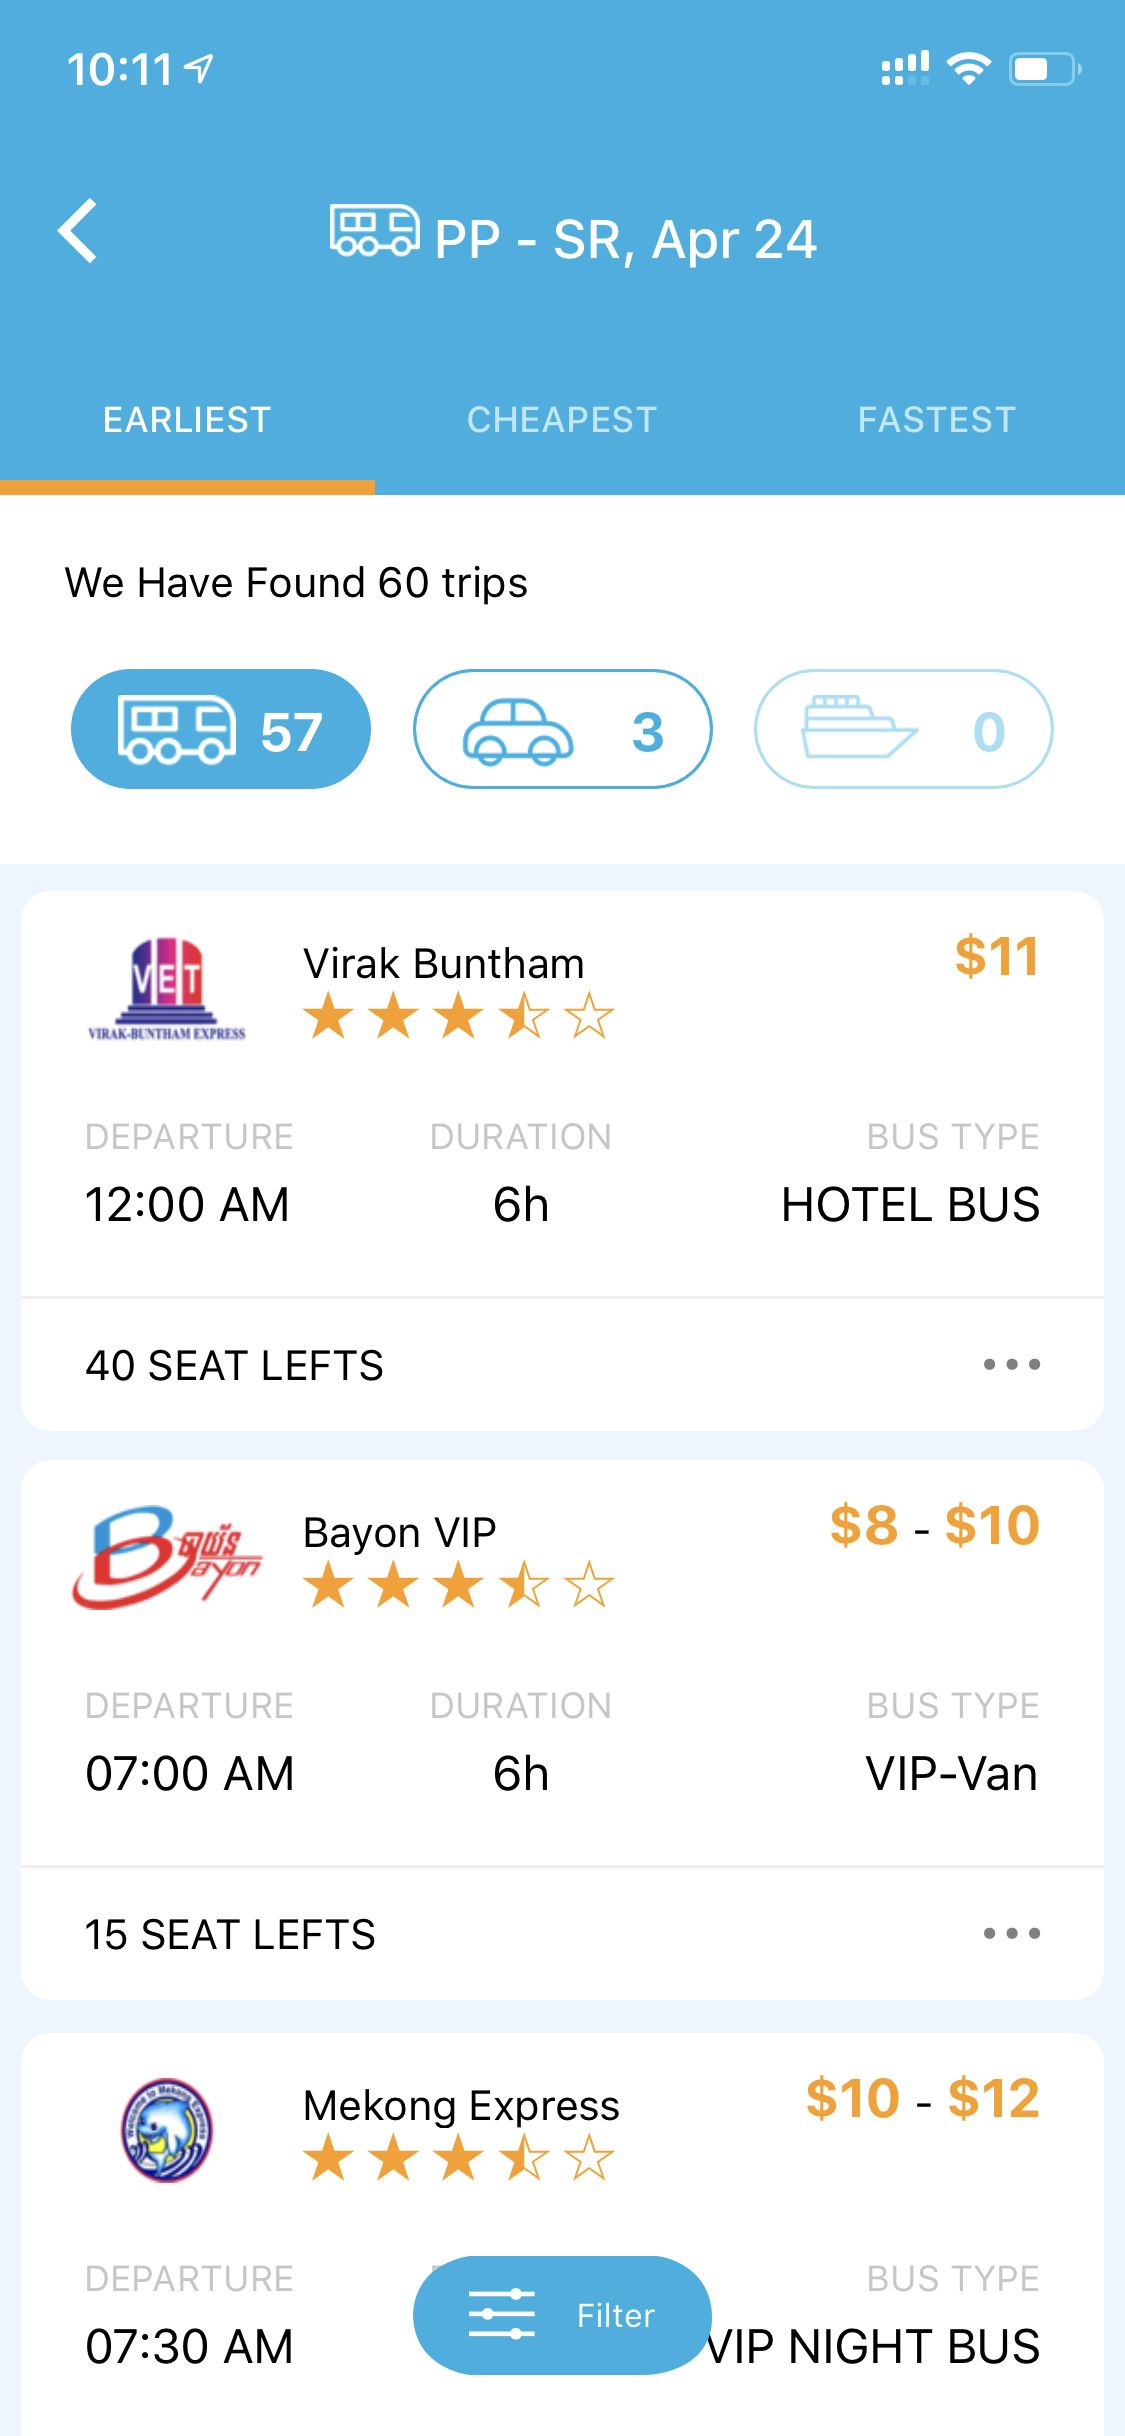Viewport: 1125px width, 2436px height.
Task: Tap the bus icon in header title
Action: click(375, 231)
